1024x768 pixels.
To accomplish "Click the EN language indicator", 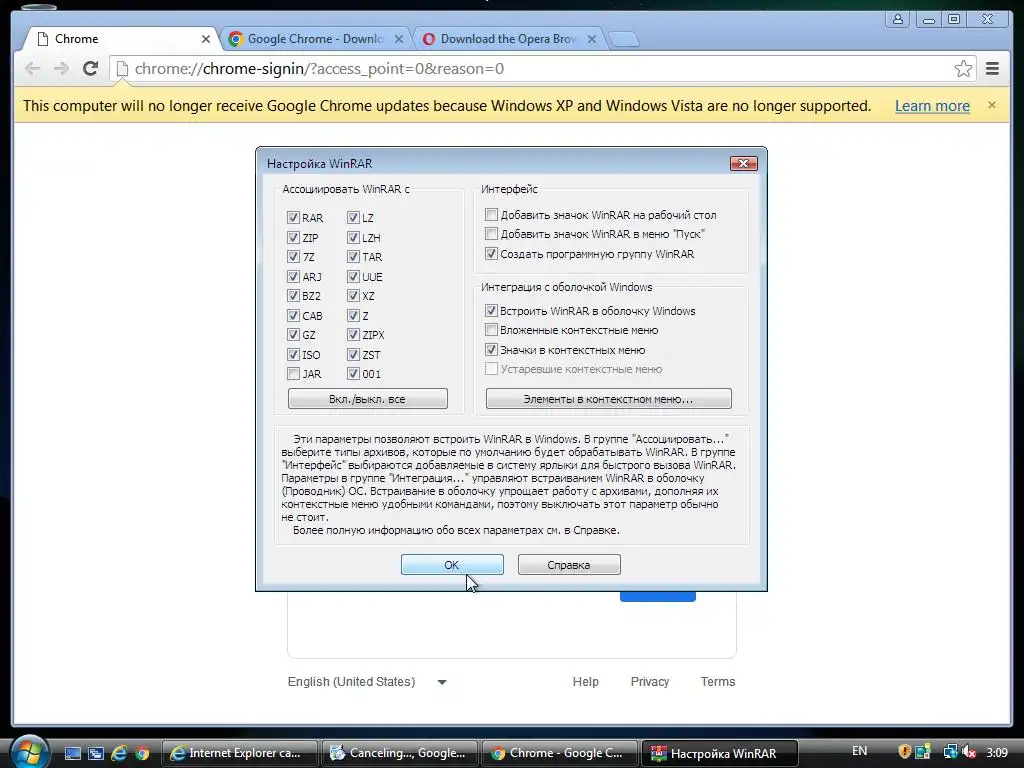I will coord(859,751).
